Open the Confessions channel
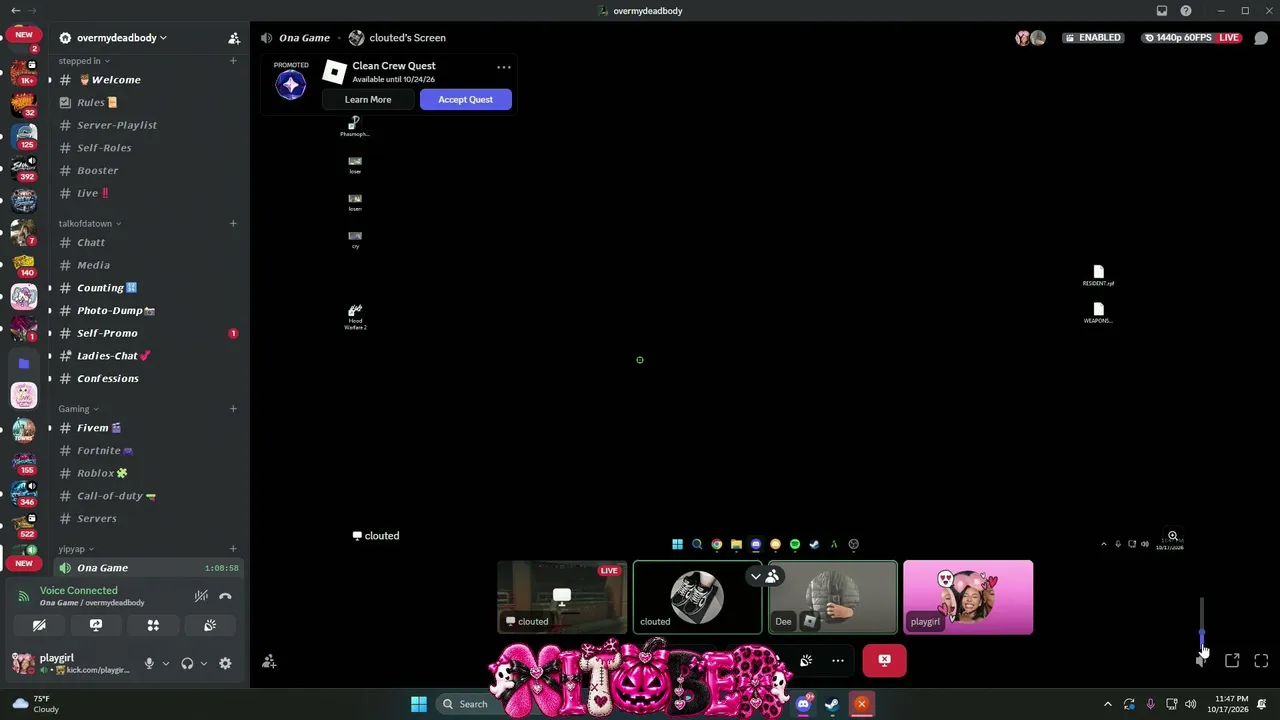The height and width of the screenshot is (720, 1280). 148,378
